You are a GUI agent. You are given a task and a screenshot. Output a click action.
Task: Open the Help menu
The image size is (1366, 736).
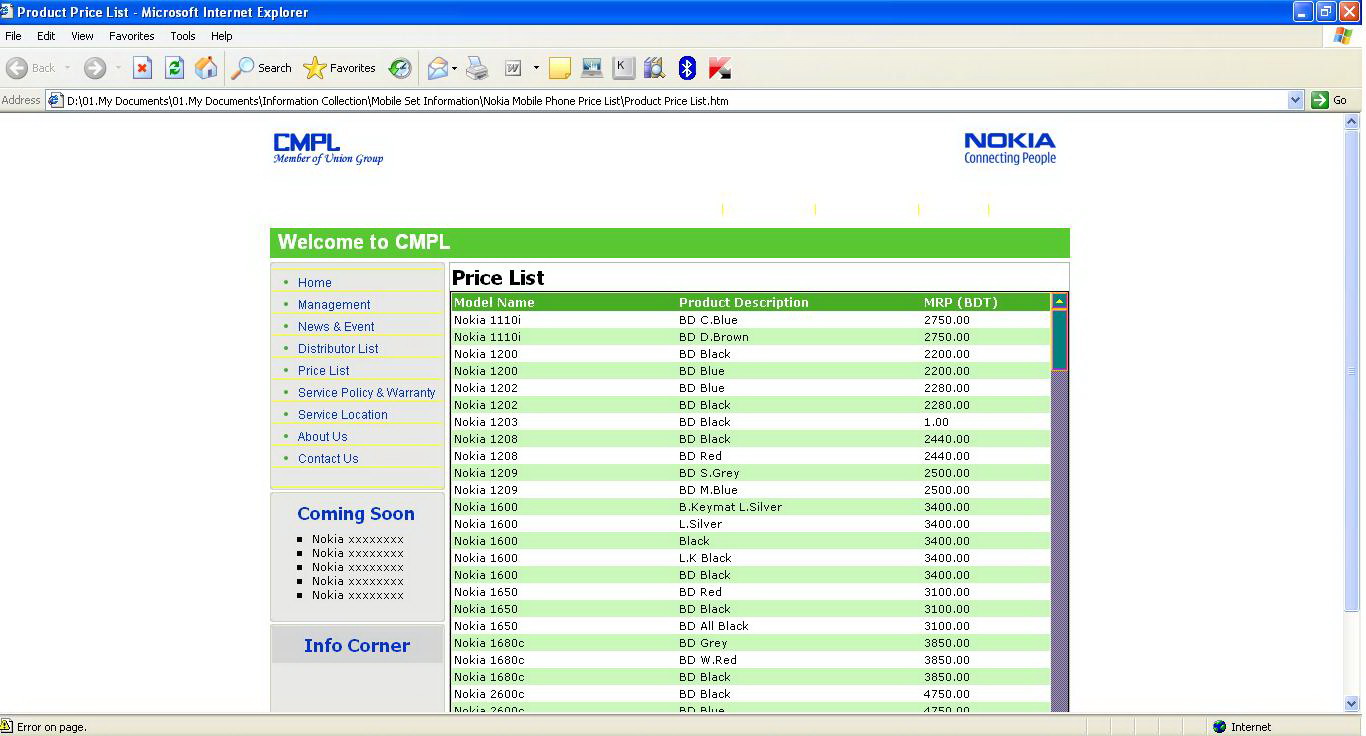click(x=222, y=35)
